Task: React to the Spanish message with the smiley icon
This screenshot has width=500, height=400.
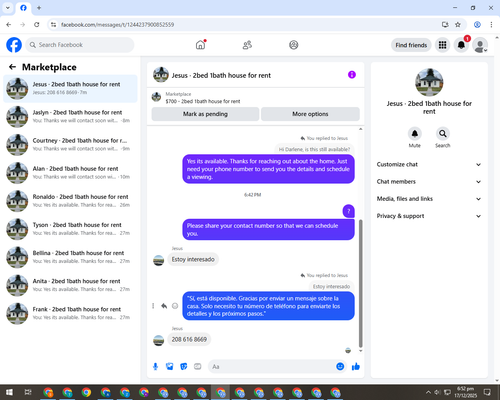Action: 175,306
